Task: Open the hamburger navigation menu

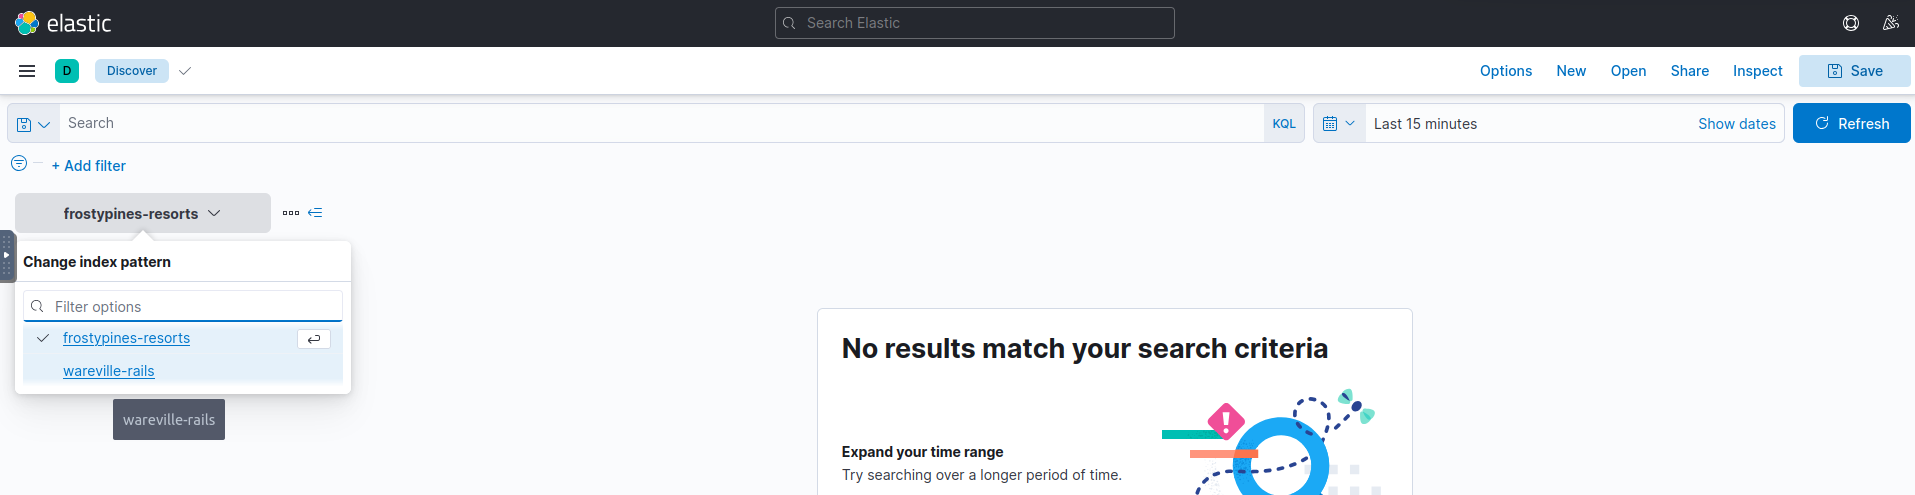Action: [27, 71]
